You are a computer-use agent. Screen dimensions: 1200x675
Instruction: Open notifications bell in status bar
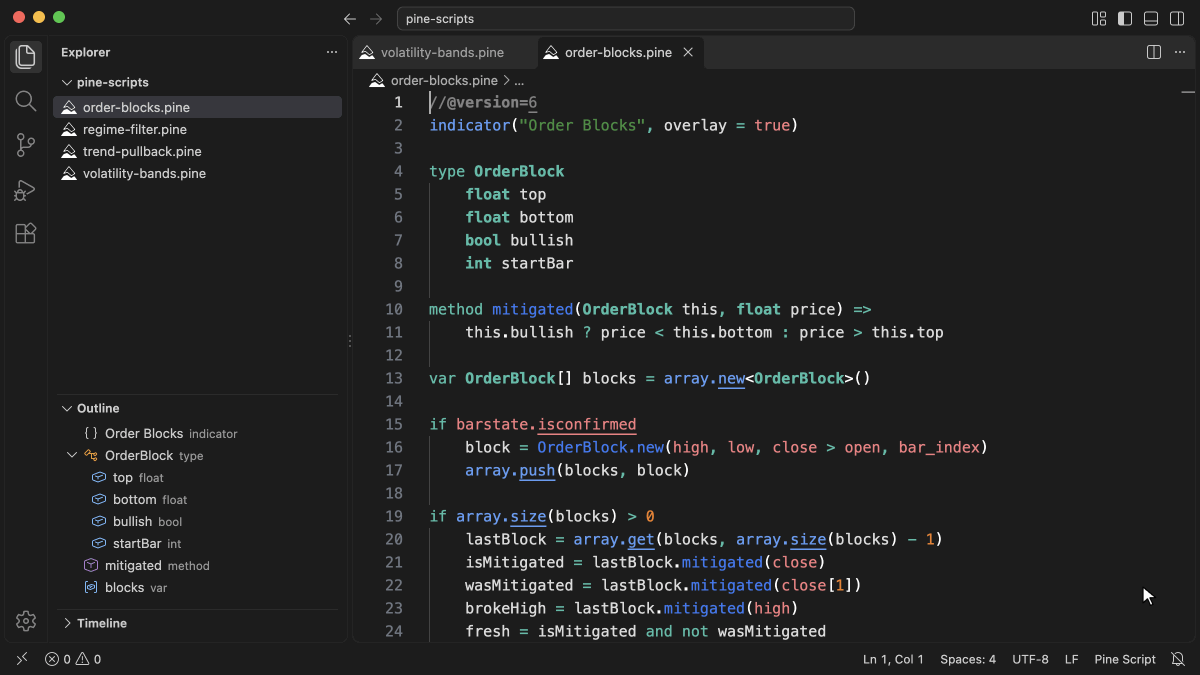point(1178,659)
